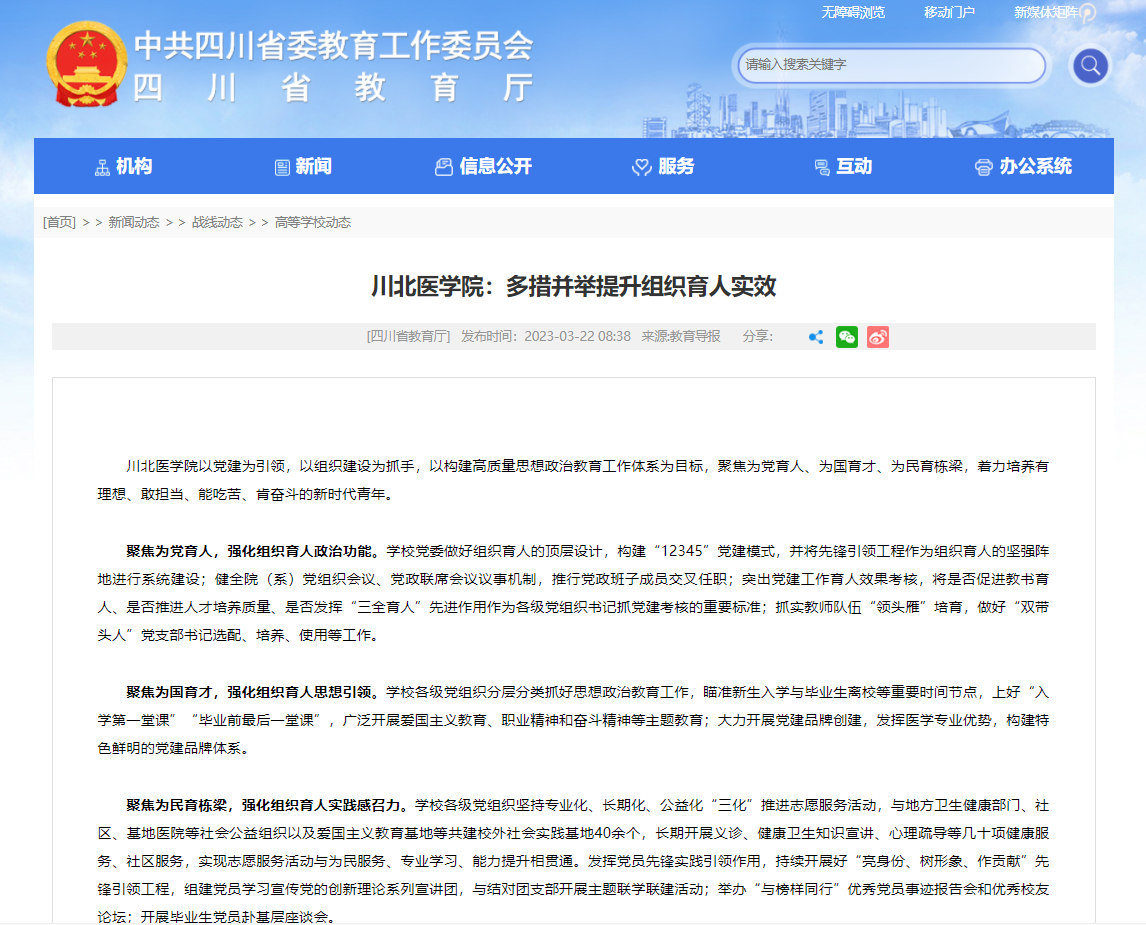Click the 机构 building icon in nav bar
The height and width of the screenshot is (925, 1146).
click(x=101, y=166)
